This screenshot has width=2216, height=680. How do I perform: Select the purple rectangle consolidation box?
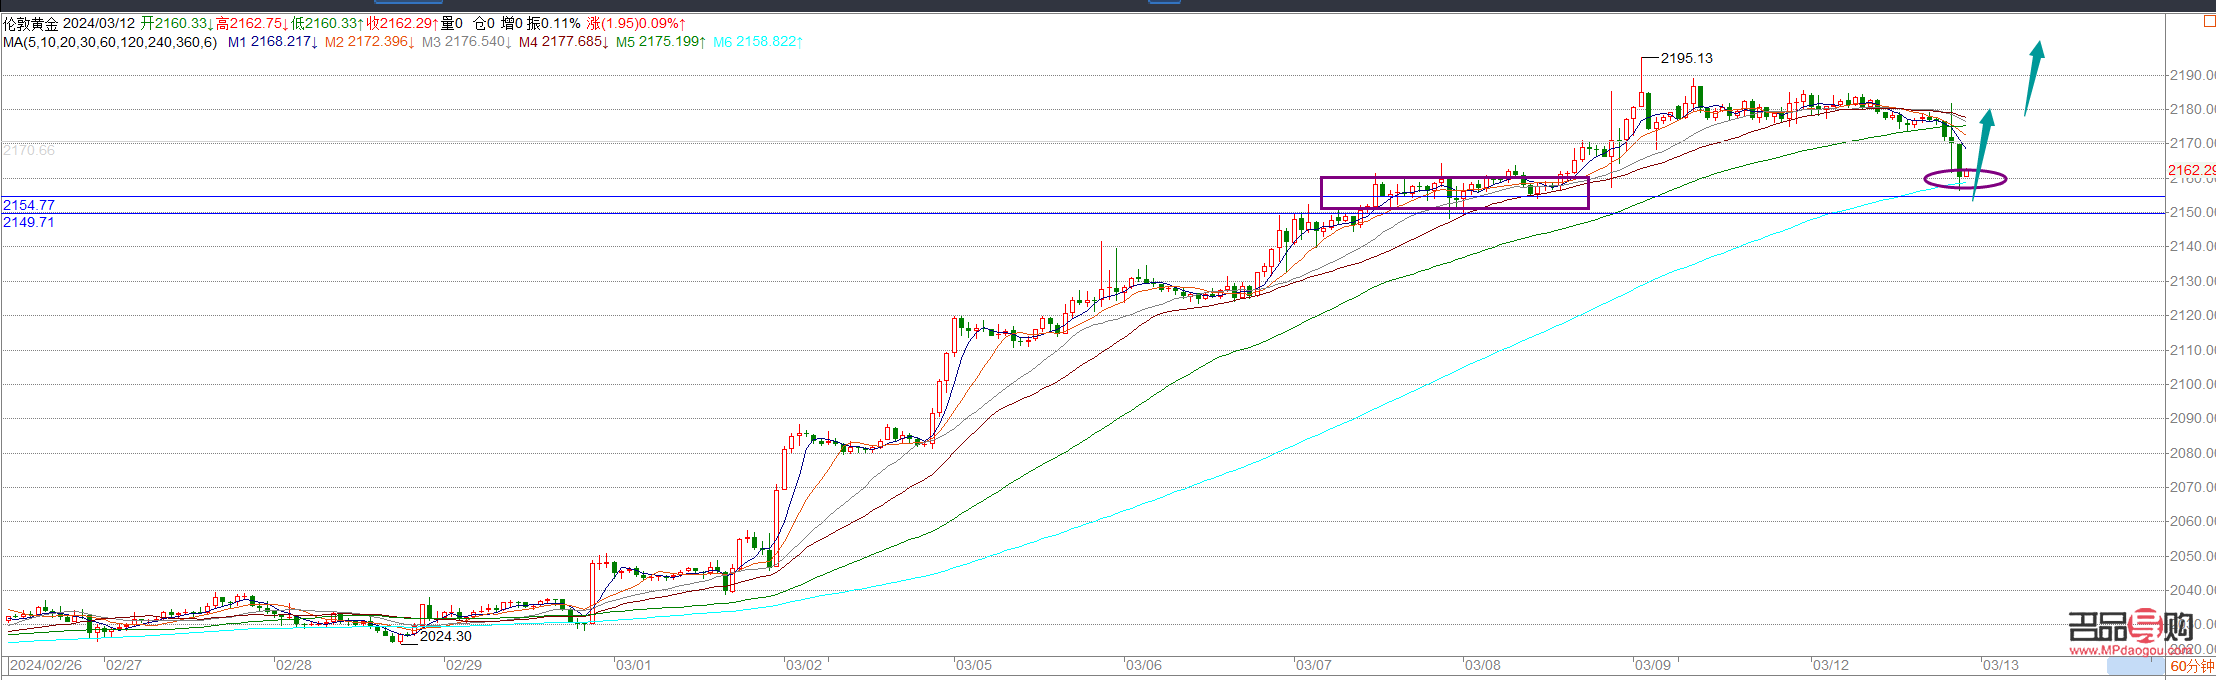click(1454, 193)
